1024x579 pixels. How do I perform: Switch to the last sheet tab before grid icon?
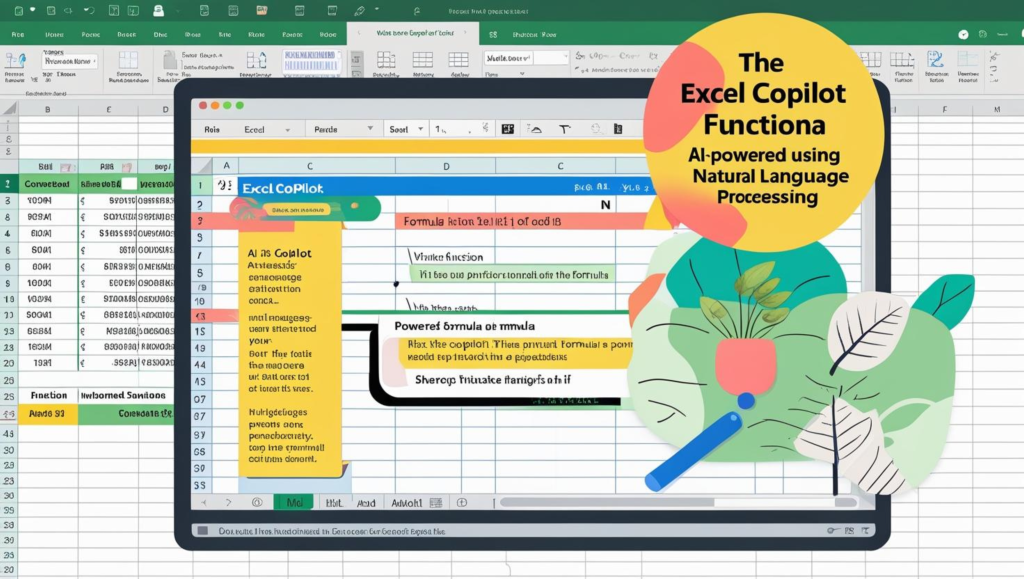[406, 502]
